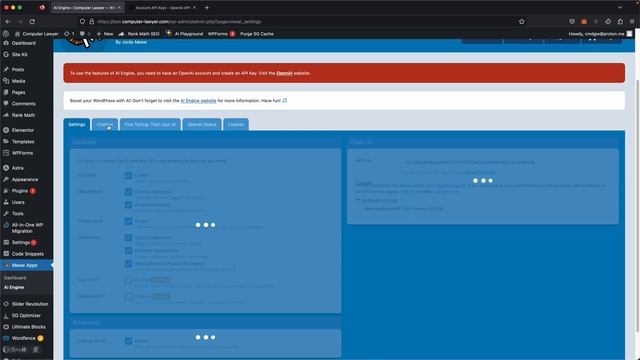Open the list all tabs chevron
The width and height of the screenshot is (640, 360).
click(x=620, y=7)
